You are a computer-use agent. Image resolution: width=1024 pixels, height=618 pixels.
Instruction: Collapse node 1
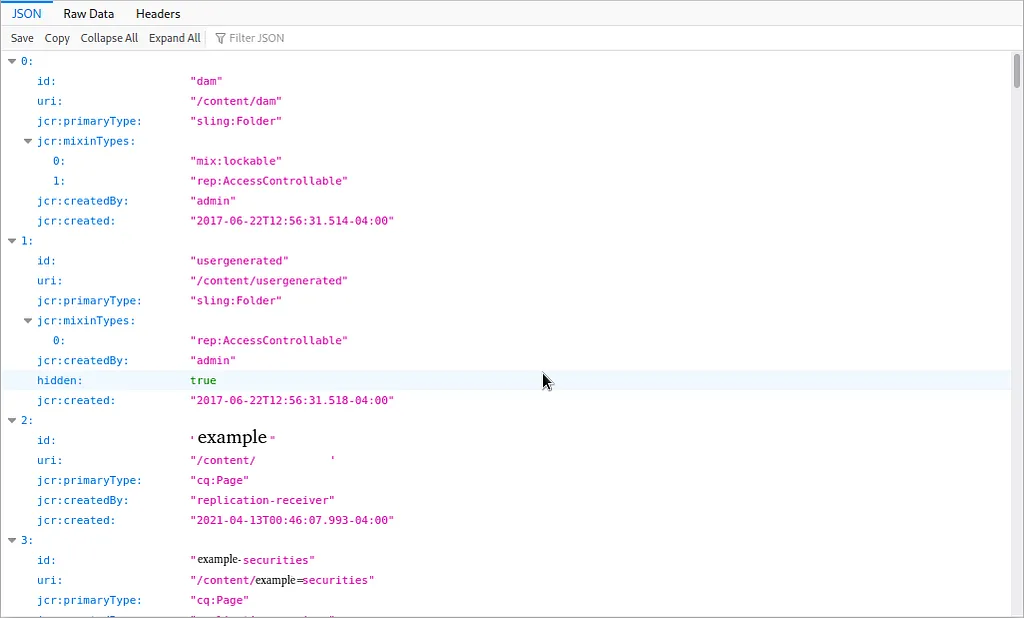coord(12,241)
